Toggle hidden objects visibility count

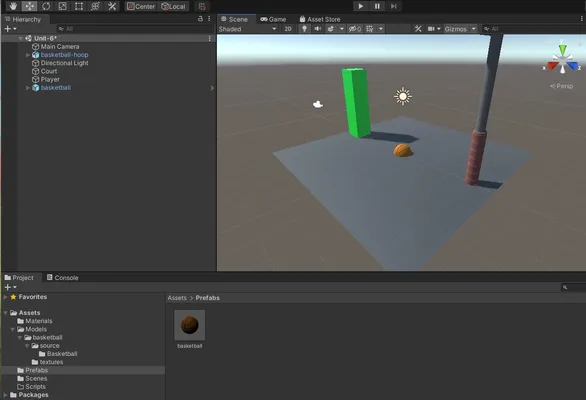tap(355, 29)
